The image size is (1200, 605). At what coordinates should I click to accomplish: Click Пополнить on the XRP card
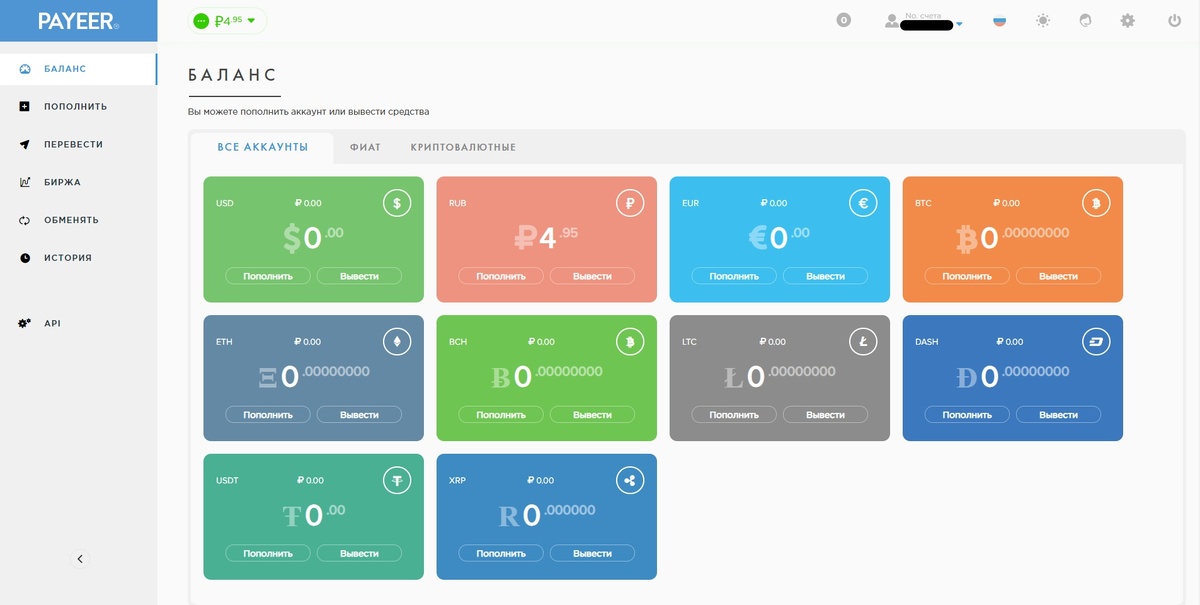pos(501,553)
